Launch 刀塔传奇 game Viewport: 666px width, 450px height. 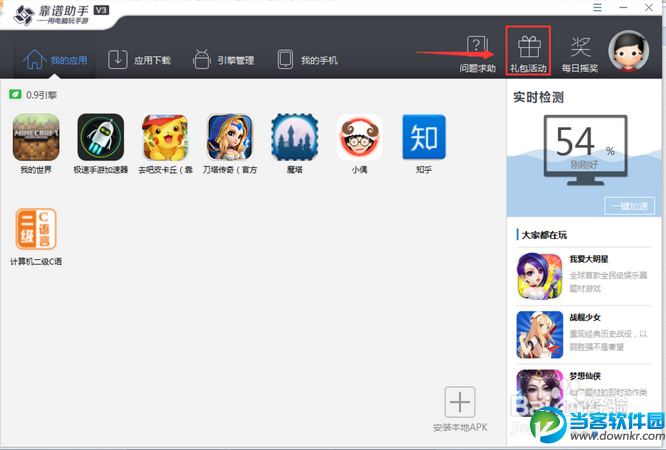(230, 137)
